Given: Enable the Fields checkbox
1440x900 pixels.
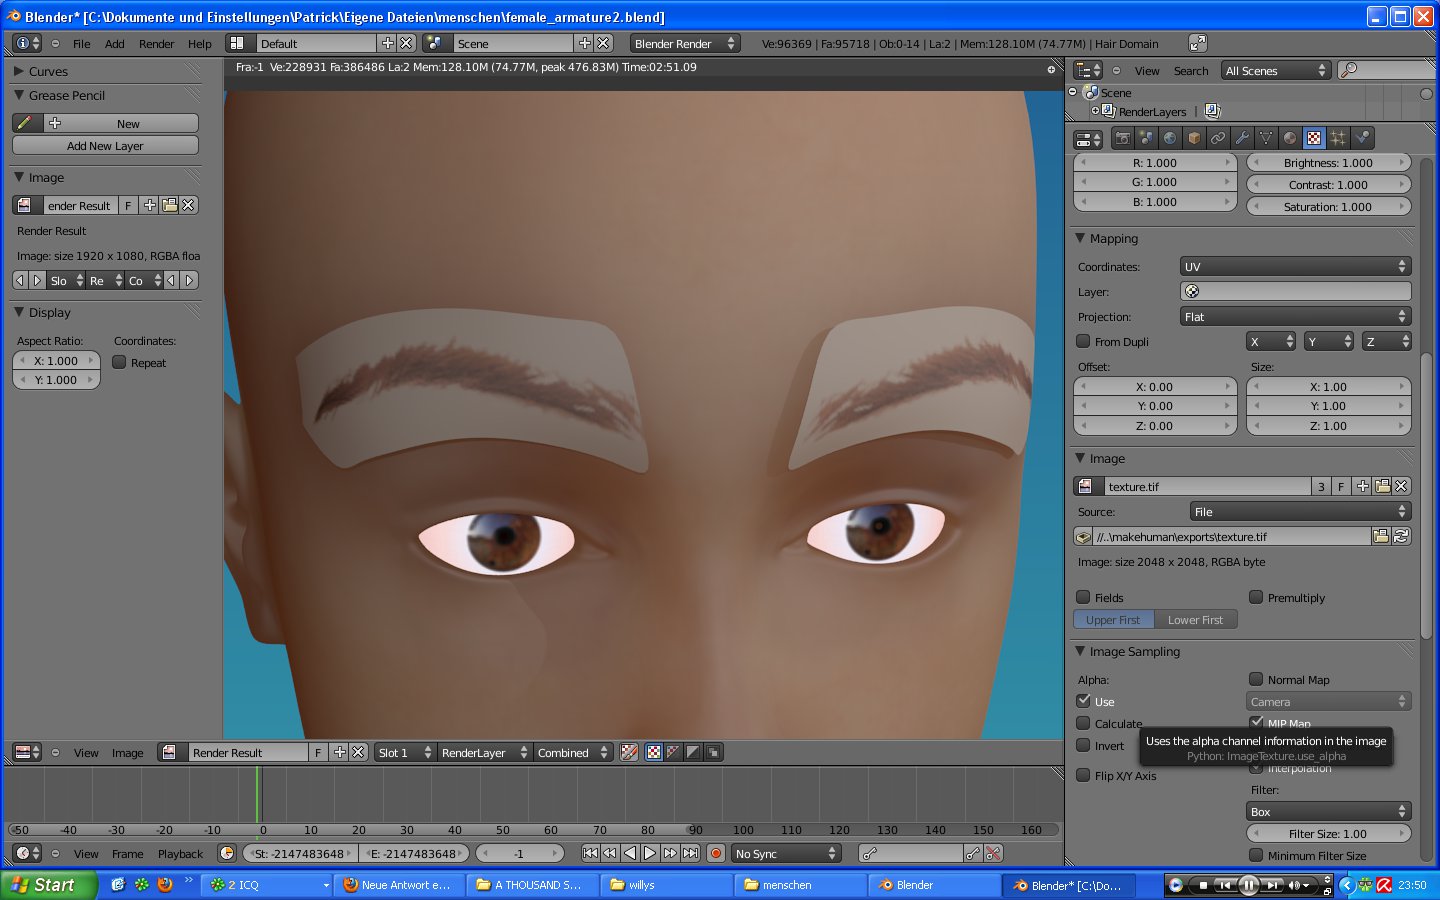Looking at the screenshot, I should [x=1083, y=597].
